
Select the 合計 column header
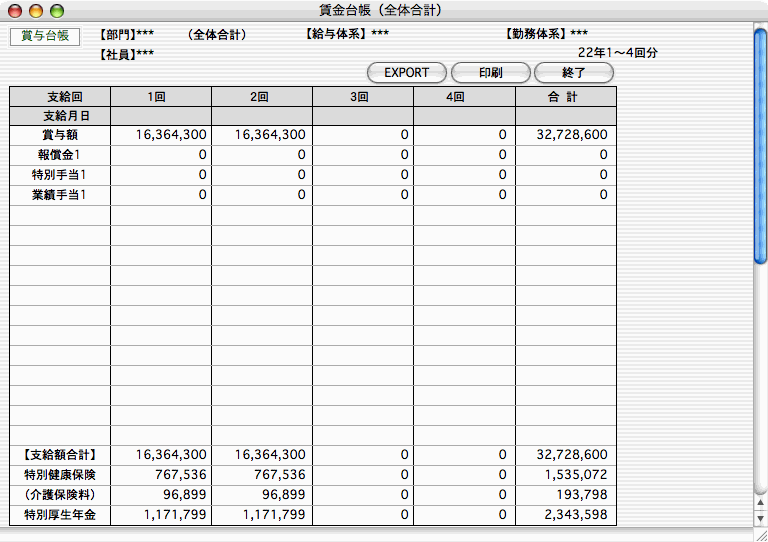(x=565, y=97)
